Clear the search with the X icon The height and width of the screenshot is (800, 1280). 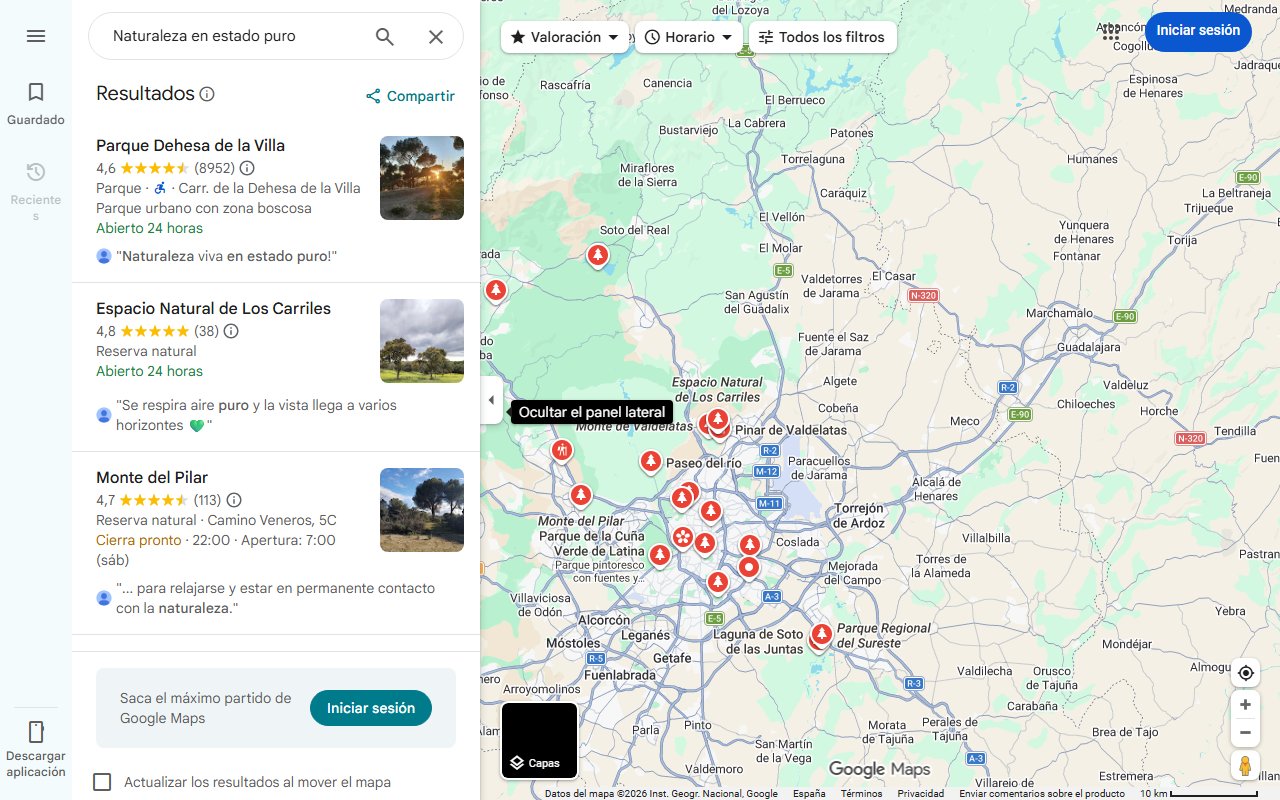[436, 36]
